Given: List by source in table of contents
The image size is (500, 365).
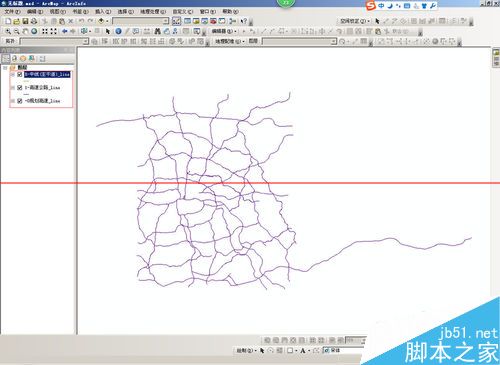Looking at the screenshot, I should point(14,58).
